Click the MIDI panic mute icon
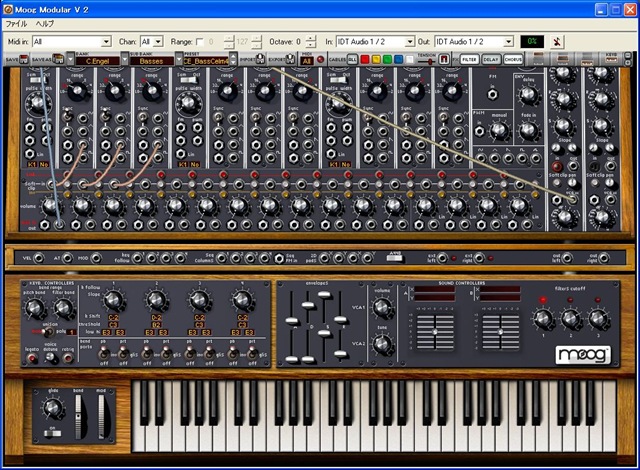 (x=557, y=42)
